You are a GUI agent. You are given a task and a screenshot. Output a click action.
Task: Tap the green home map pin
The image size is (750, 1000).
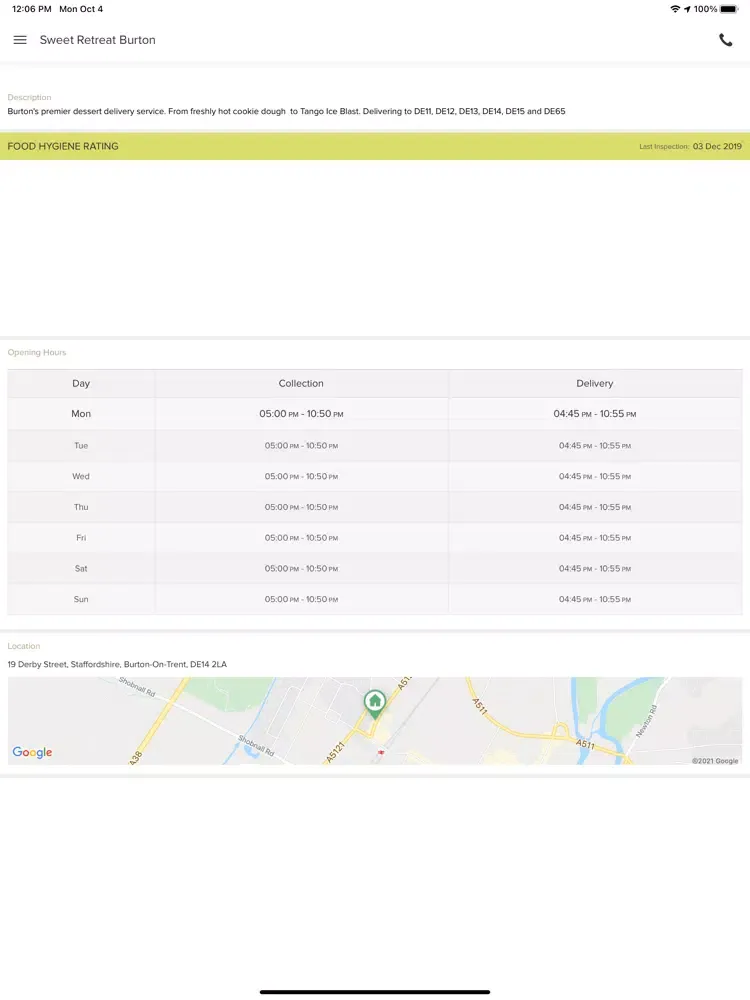click(375, 705)
